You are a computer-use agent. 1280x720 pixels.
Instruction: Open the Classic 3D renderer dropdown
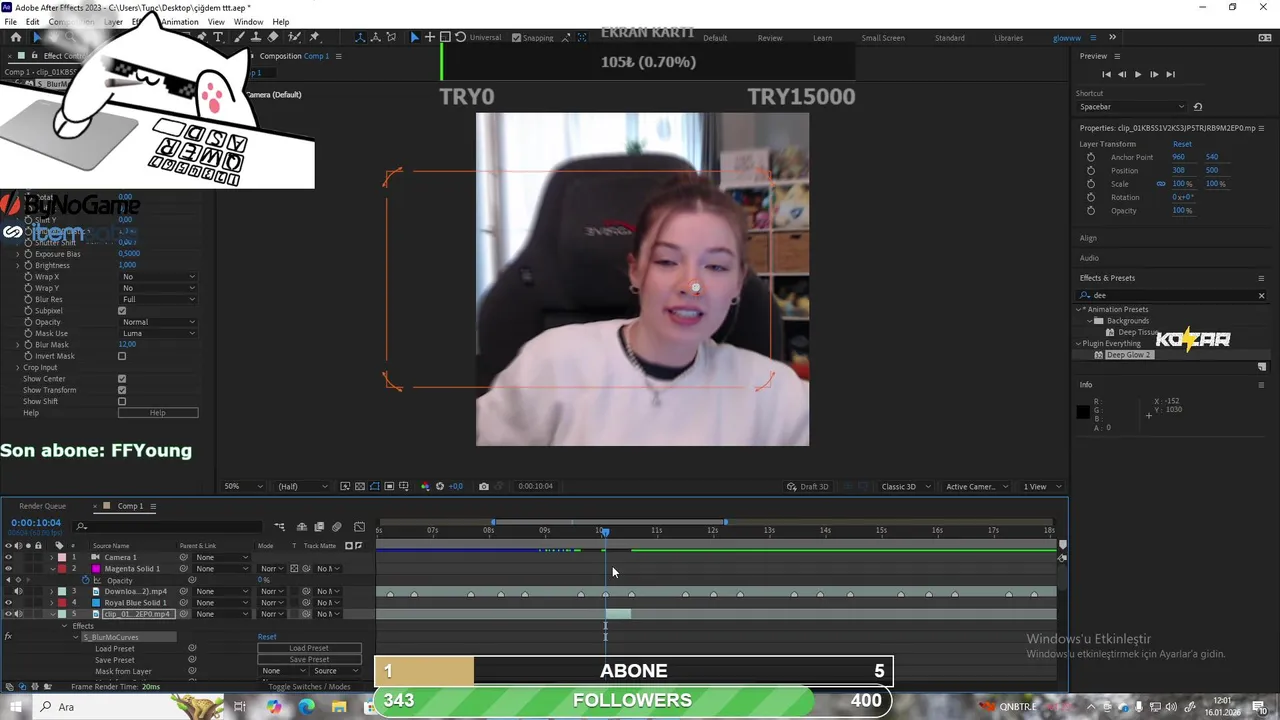pyautogui.click(x=904, y=487)
